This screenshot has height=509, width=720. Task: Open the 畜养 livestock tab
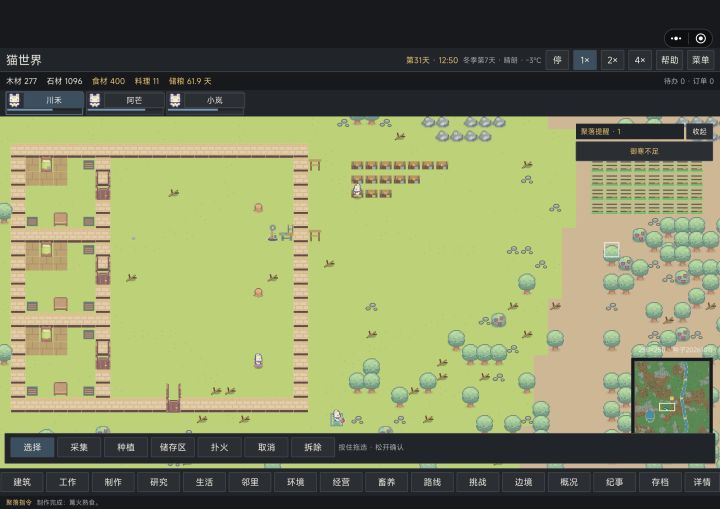coord(387,482)
